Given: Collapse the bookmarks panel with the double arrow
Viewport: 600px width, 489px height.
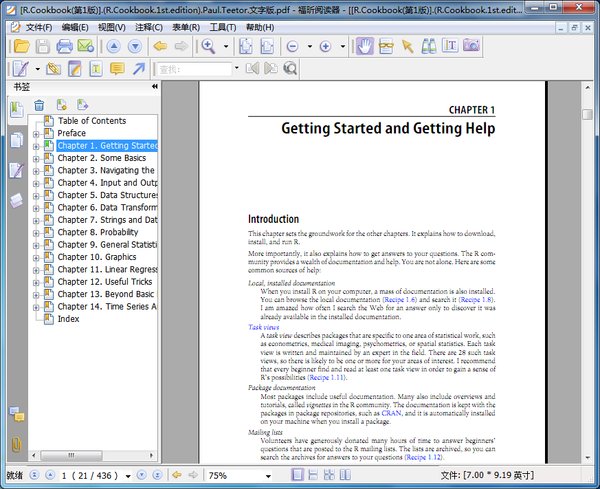Looking at the screenshot, I should click(155, 86).
